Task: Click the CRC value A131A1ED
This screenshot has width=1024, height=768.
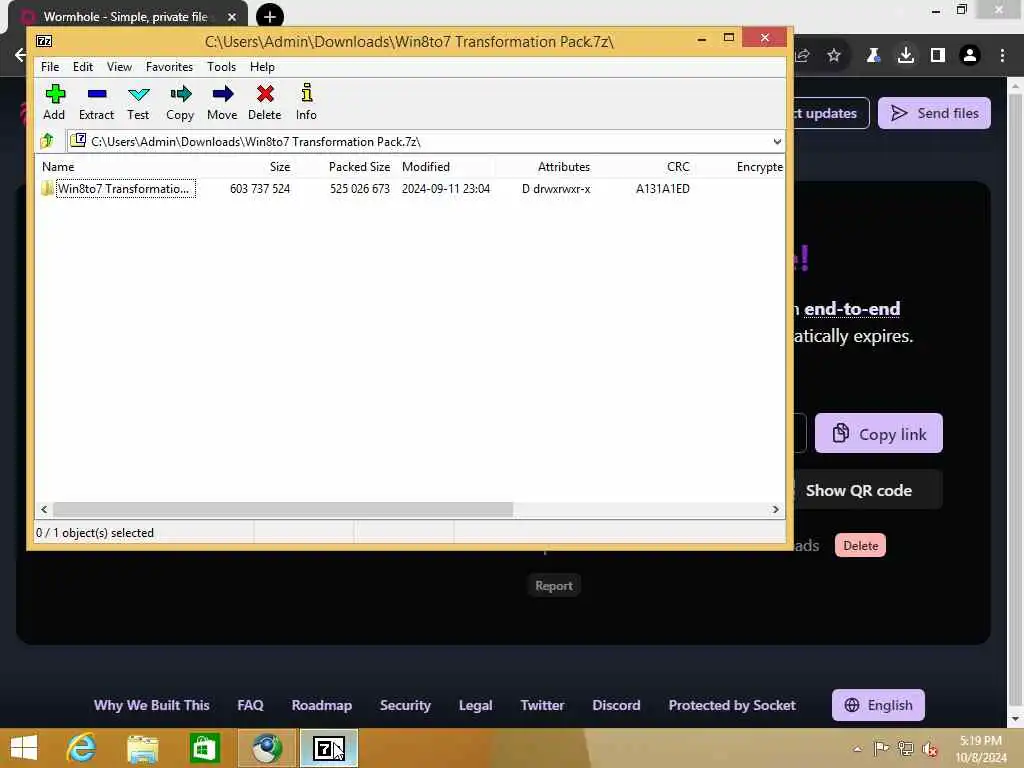Action: (x=662, y=189)
